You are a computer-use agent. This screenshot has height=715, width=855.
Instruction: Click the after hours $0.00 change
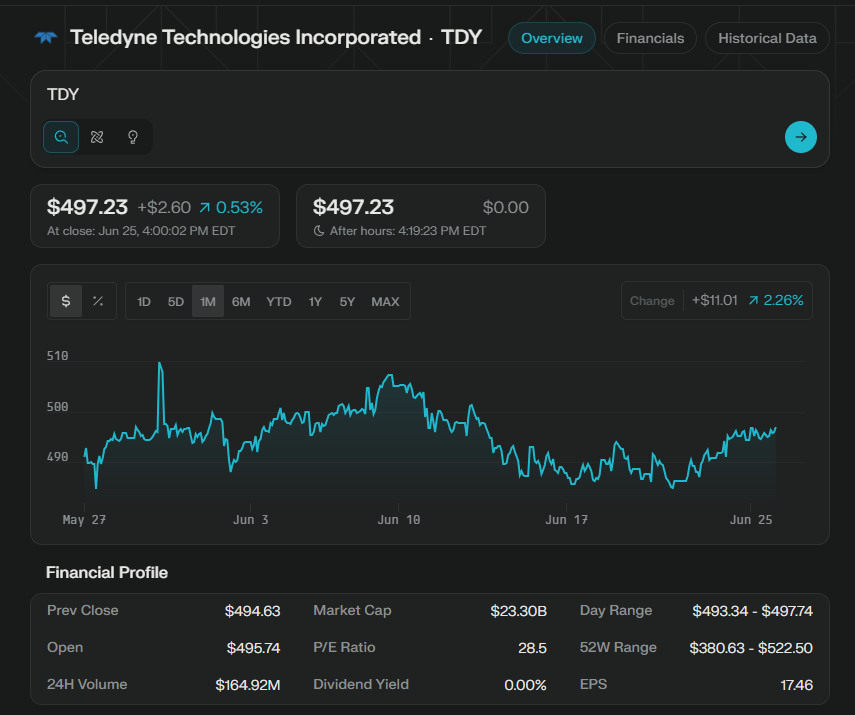505,207
